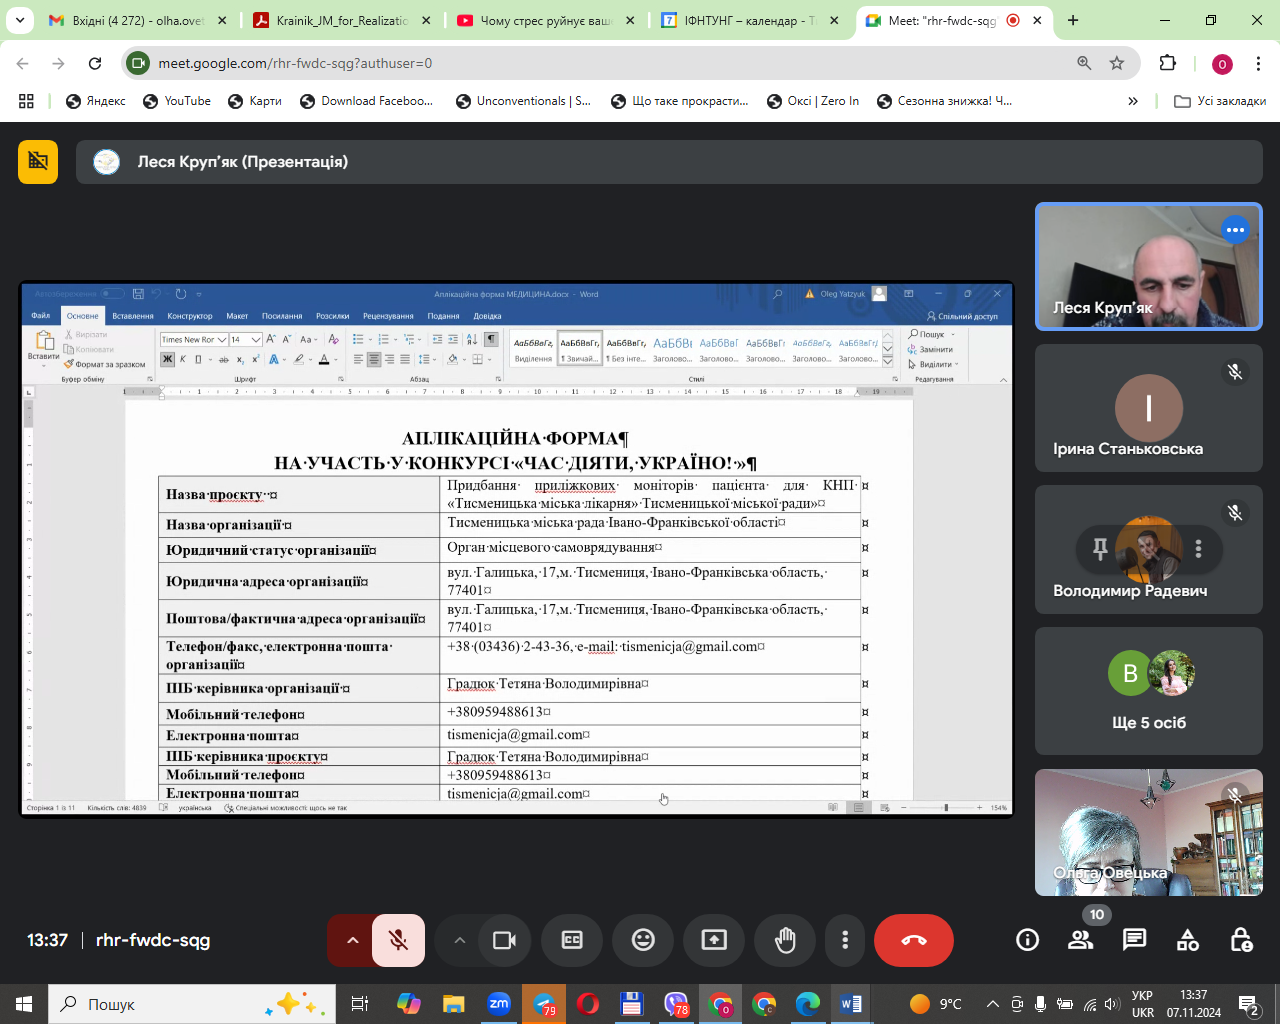Open a new Chrome tab
Image resolution: width=1280 pixels, height=1024 pixels.
point(1073,20)
